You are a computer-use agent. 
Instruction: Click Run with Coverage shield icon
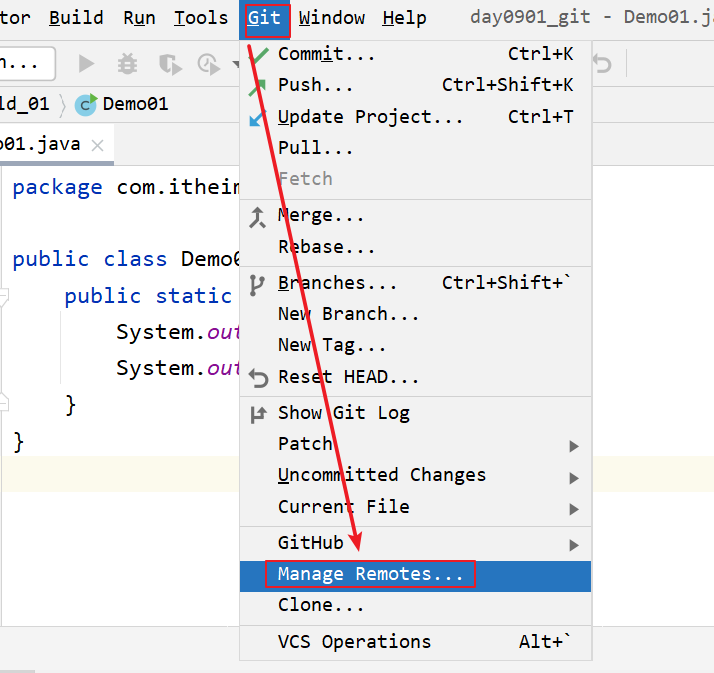click(168, 64)
